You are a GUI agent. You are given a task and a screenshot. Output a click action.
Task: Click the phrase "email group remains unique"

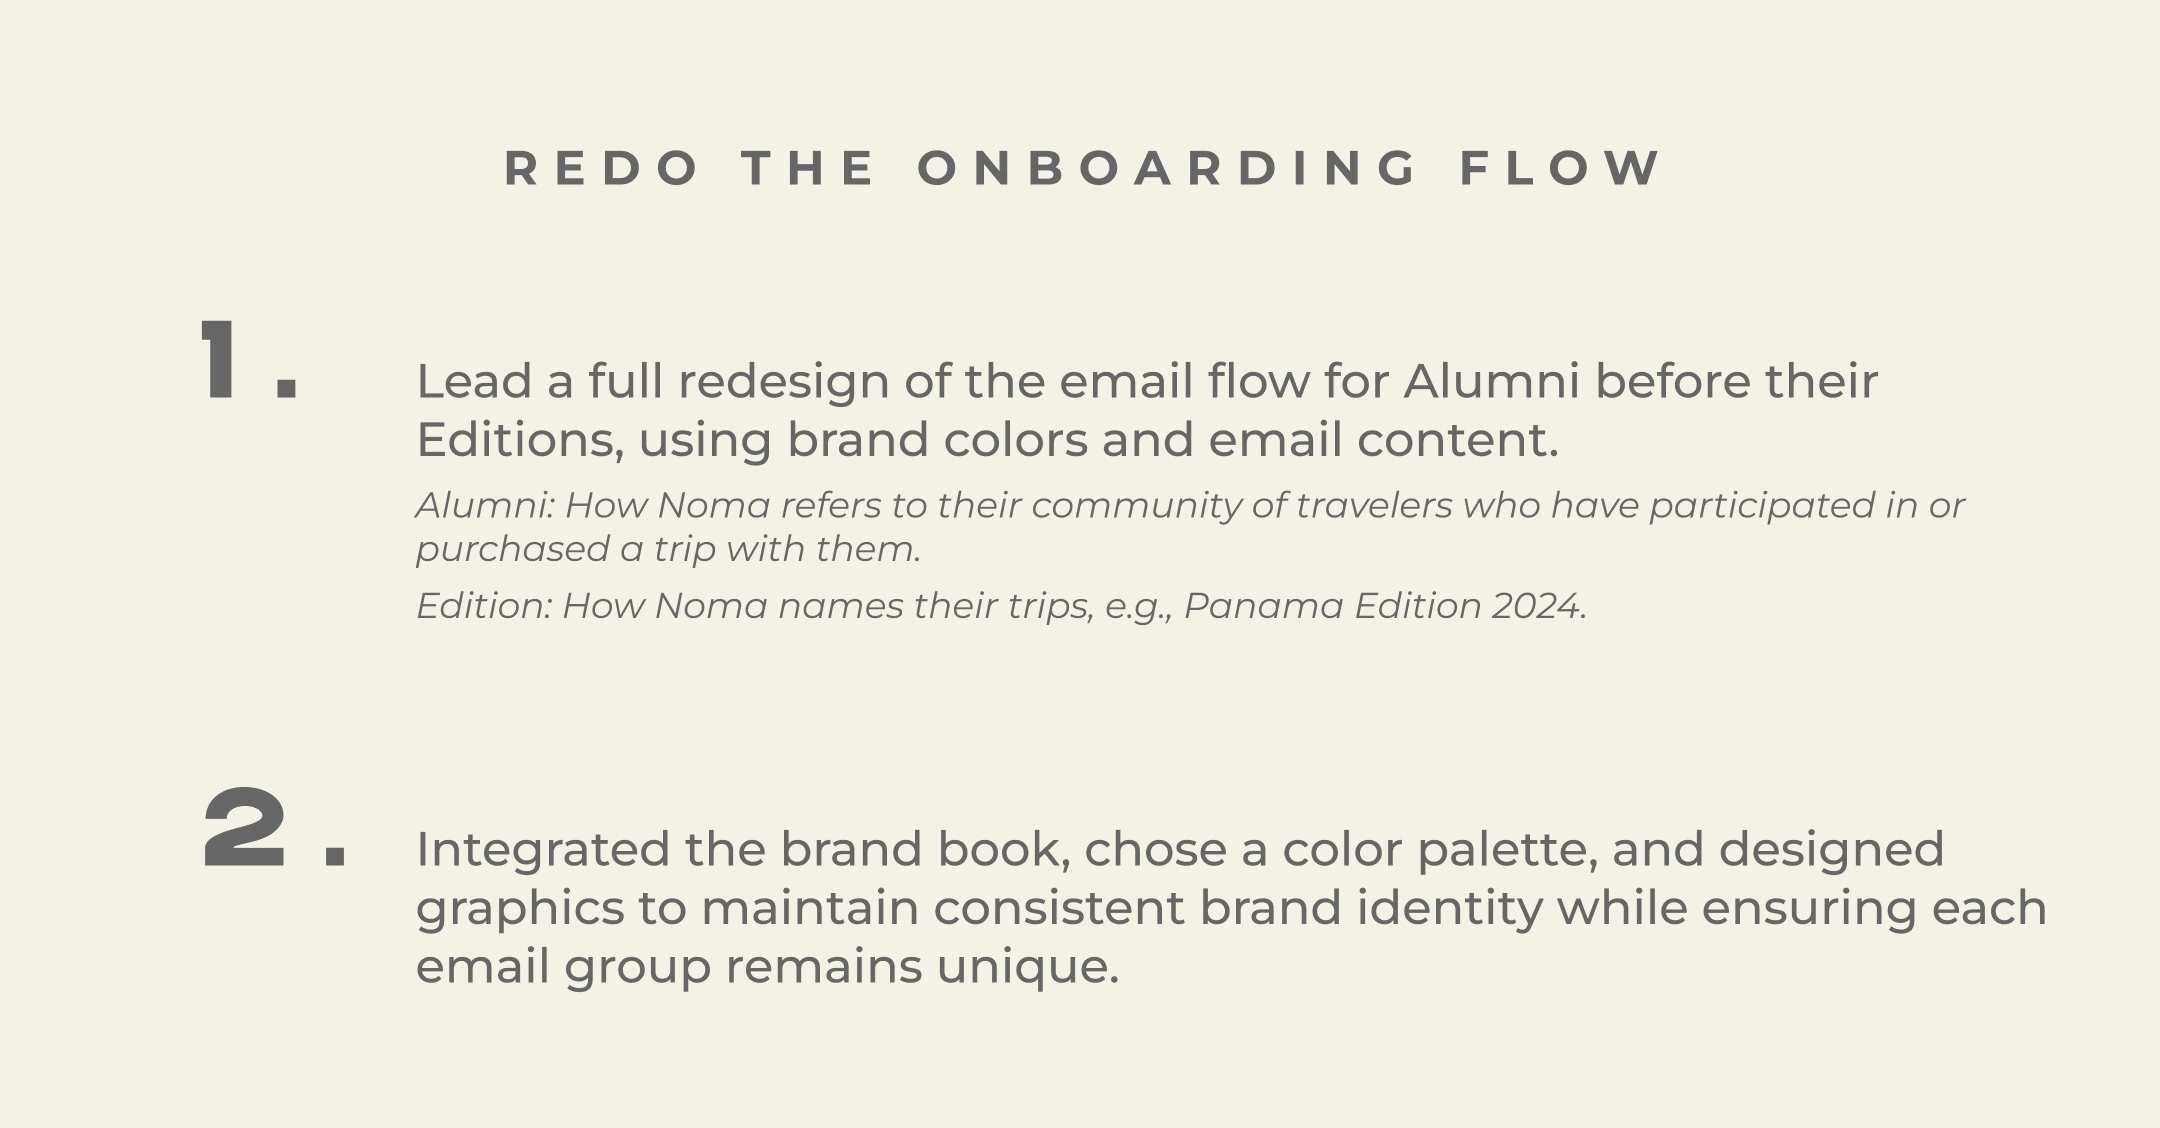click(766, 967)
